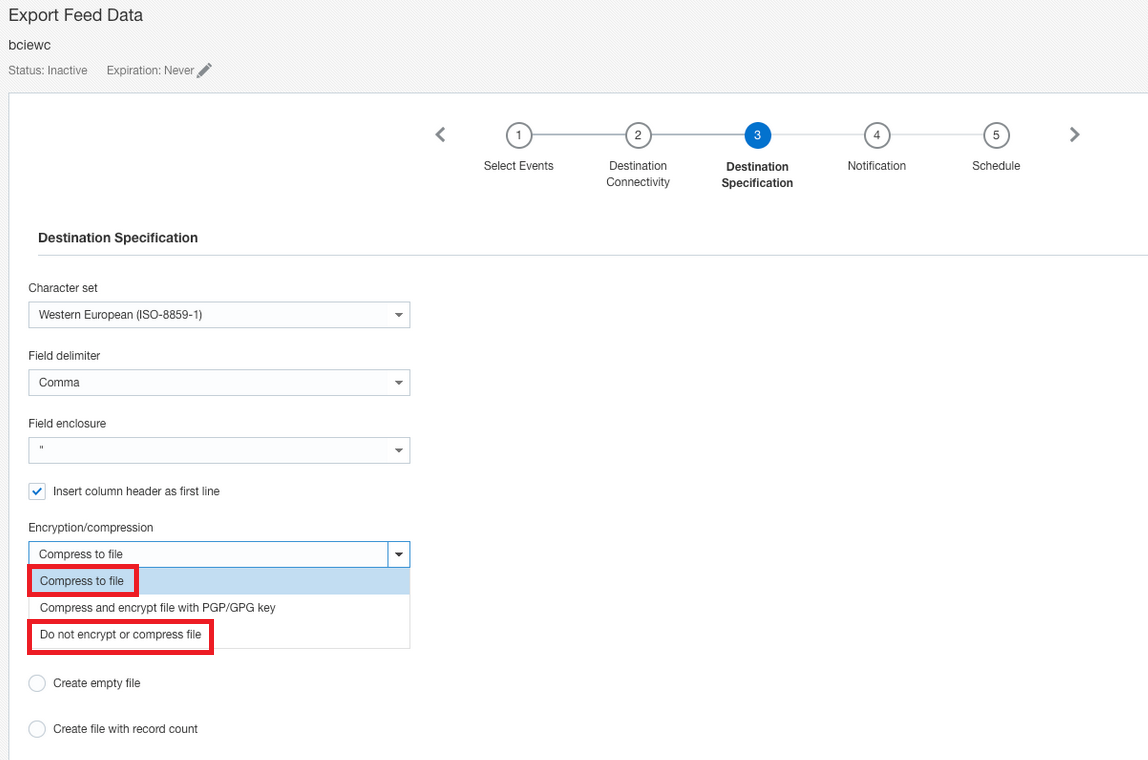The width and height of the screenshot is (1148, 760).
Task: Open step 4 circle, Notification
Action: [x=876, y=135]
